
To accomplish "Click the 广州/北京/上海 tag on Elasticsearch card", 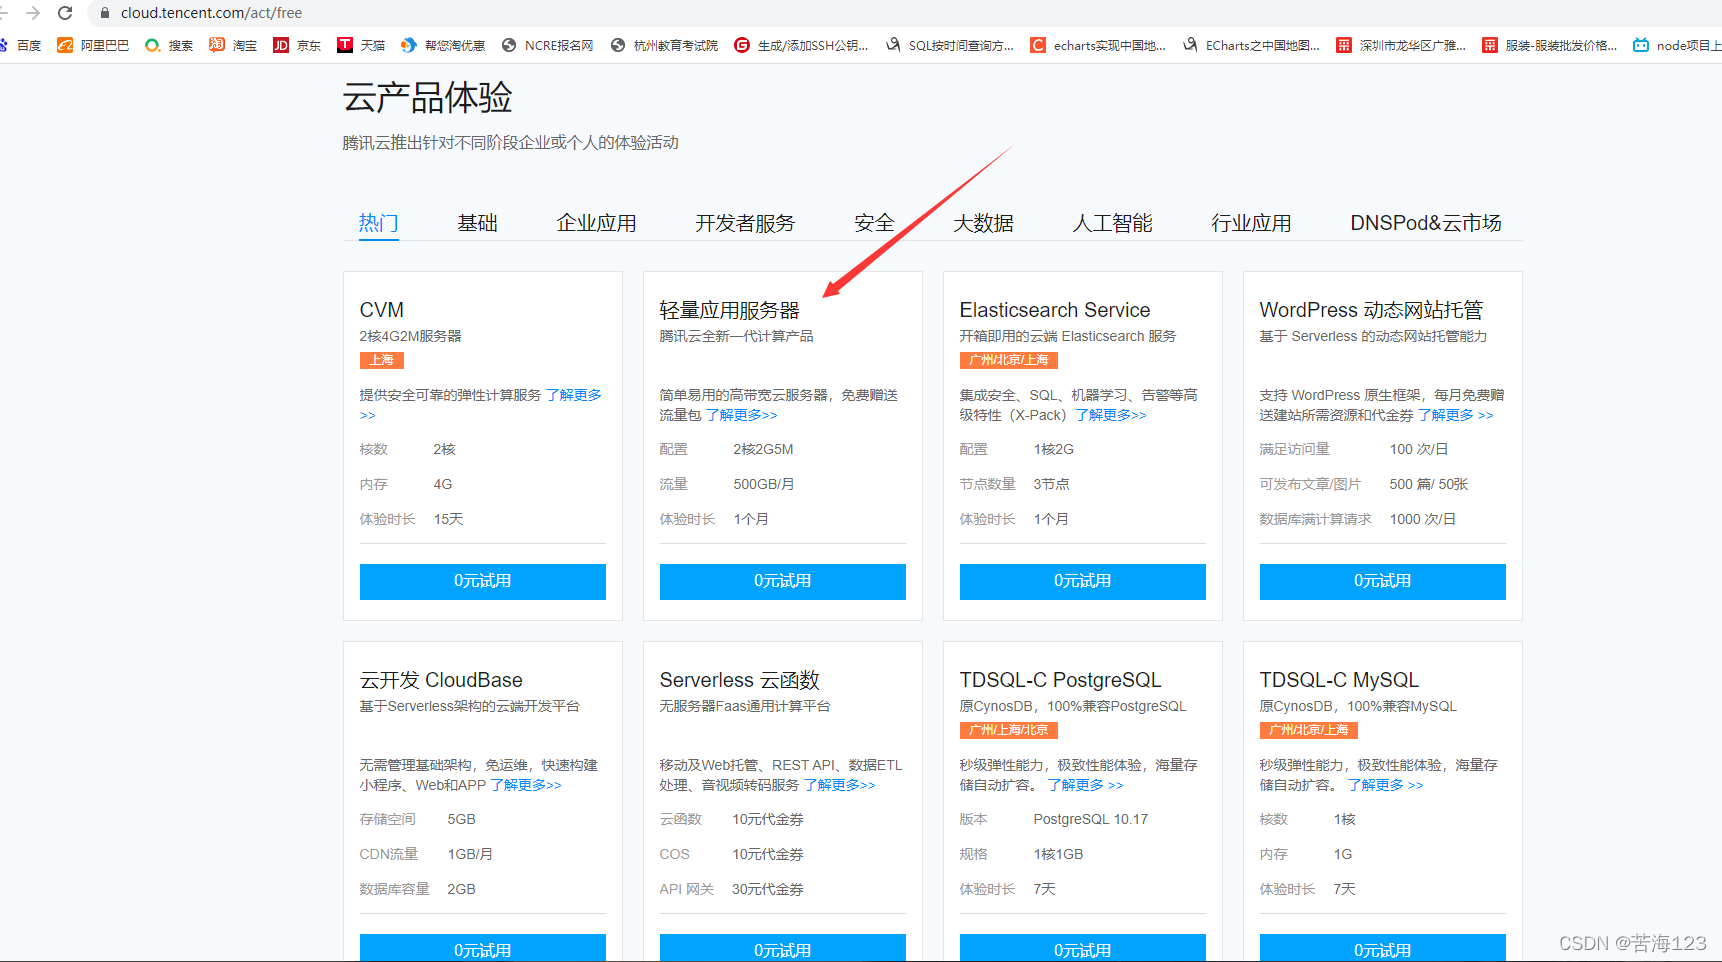I will [x=1009, y=360].
